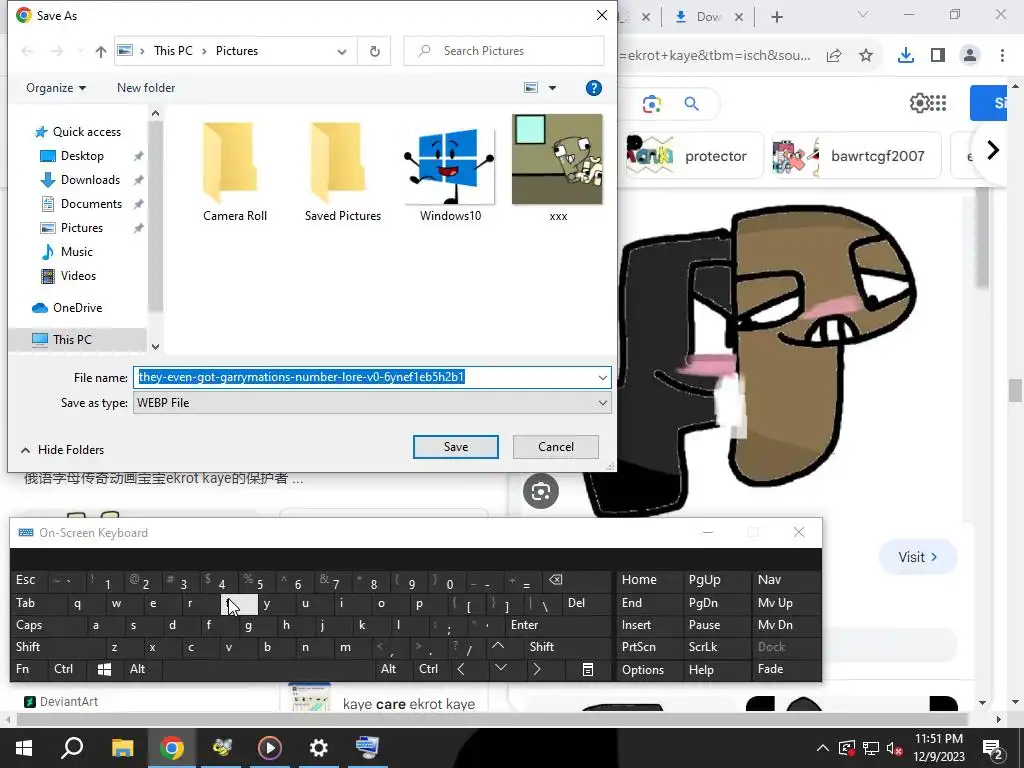Image resolution: width=1024 pixels, height=768 pixels.
Task: Select the xxx image thumbnail
Action: coord(558,168)
